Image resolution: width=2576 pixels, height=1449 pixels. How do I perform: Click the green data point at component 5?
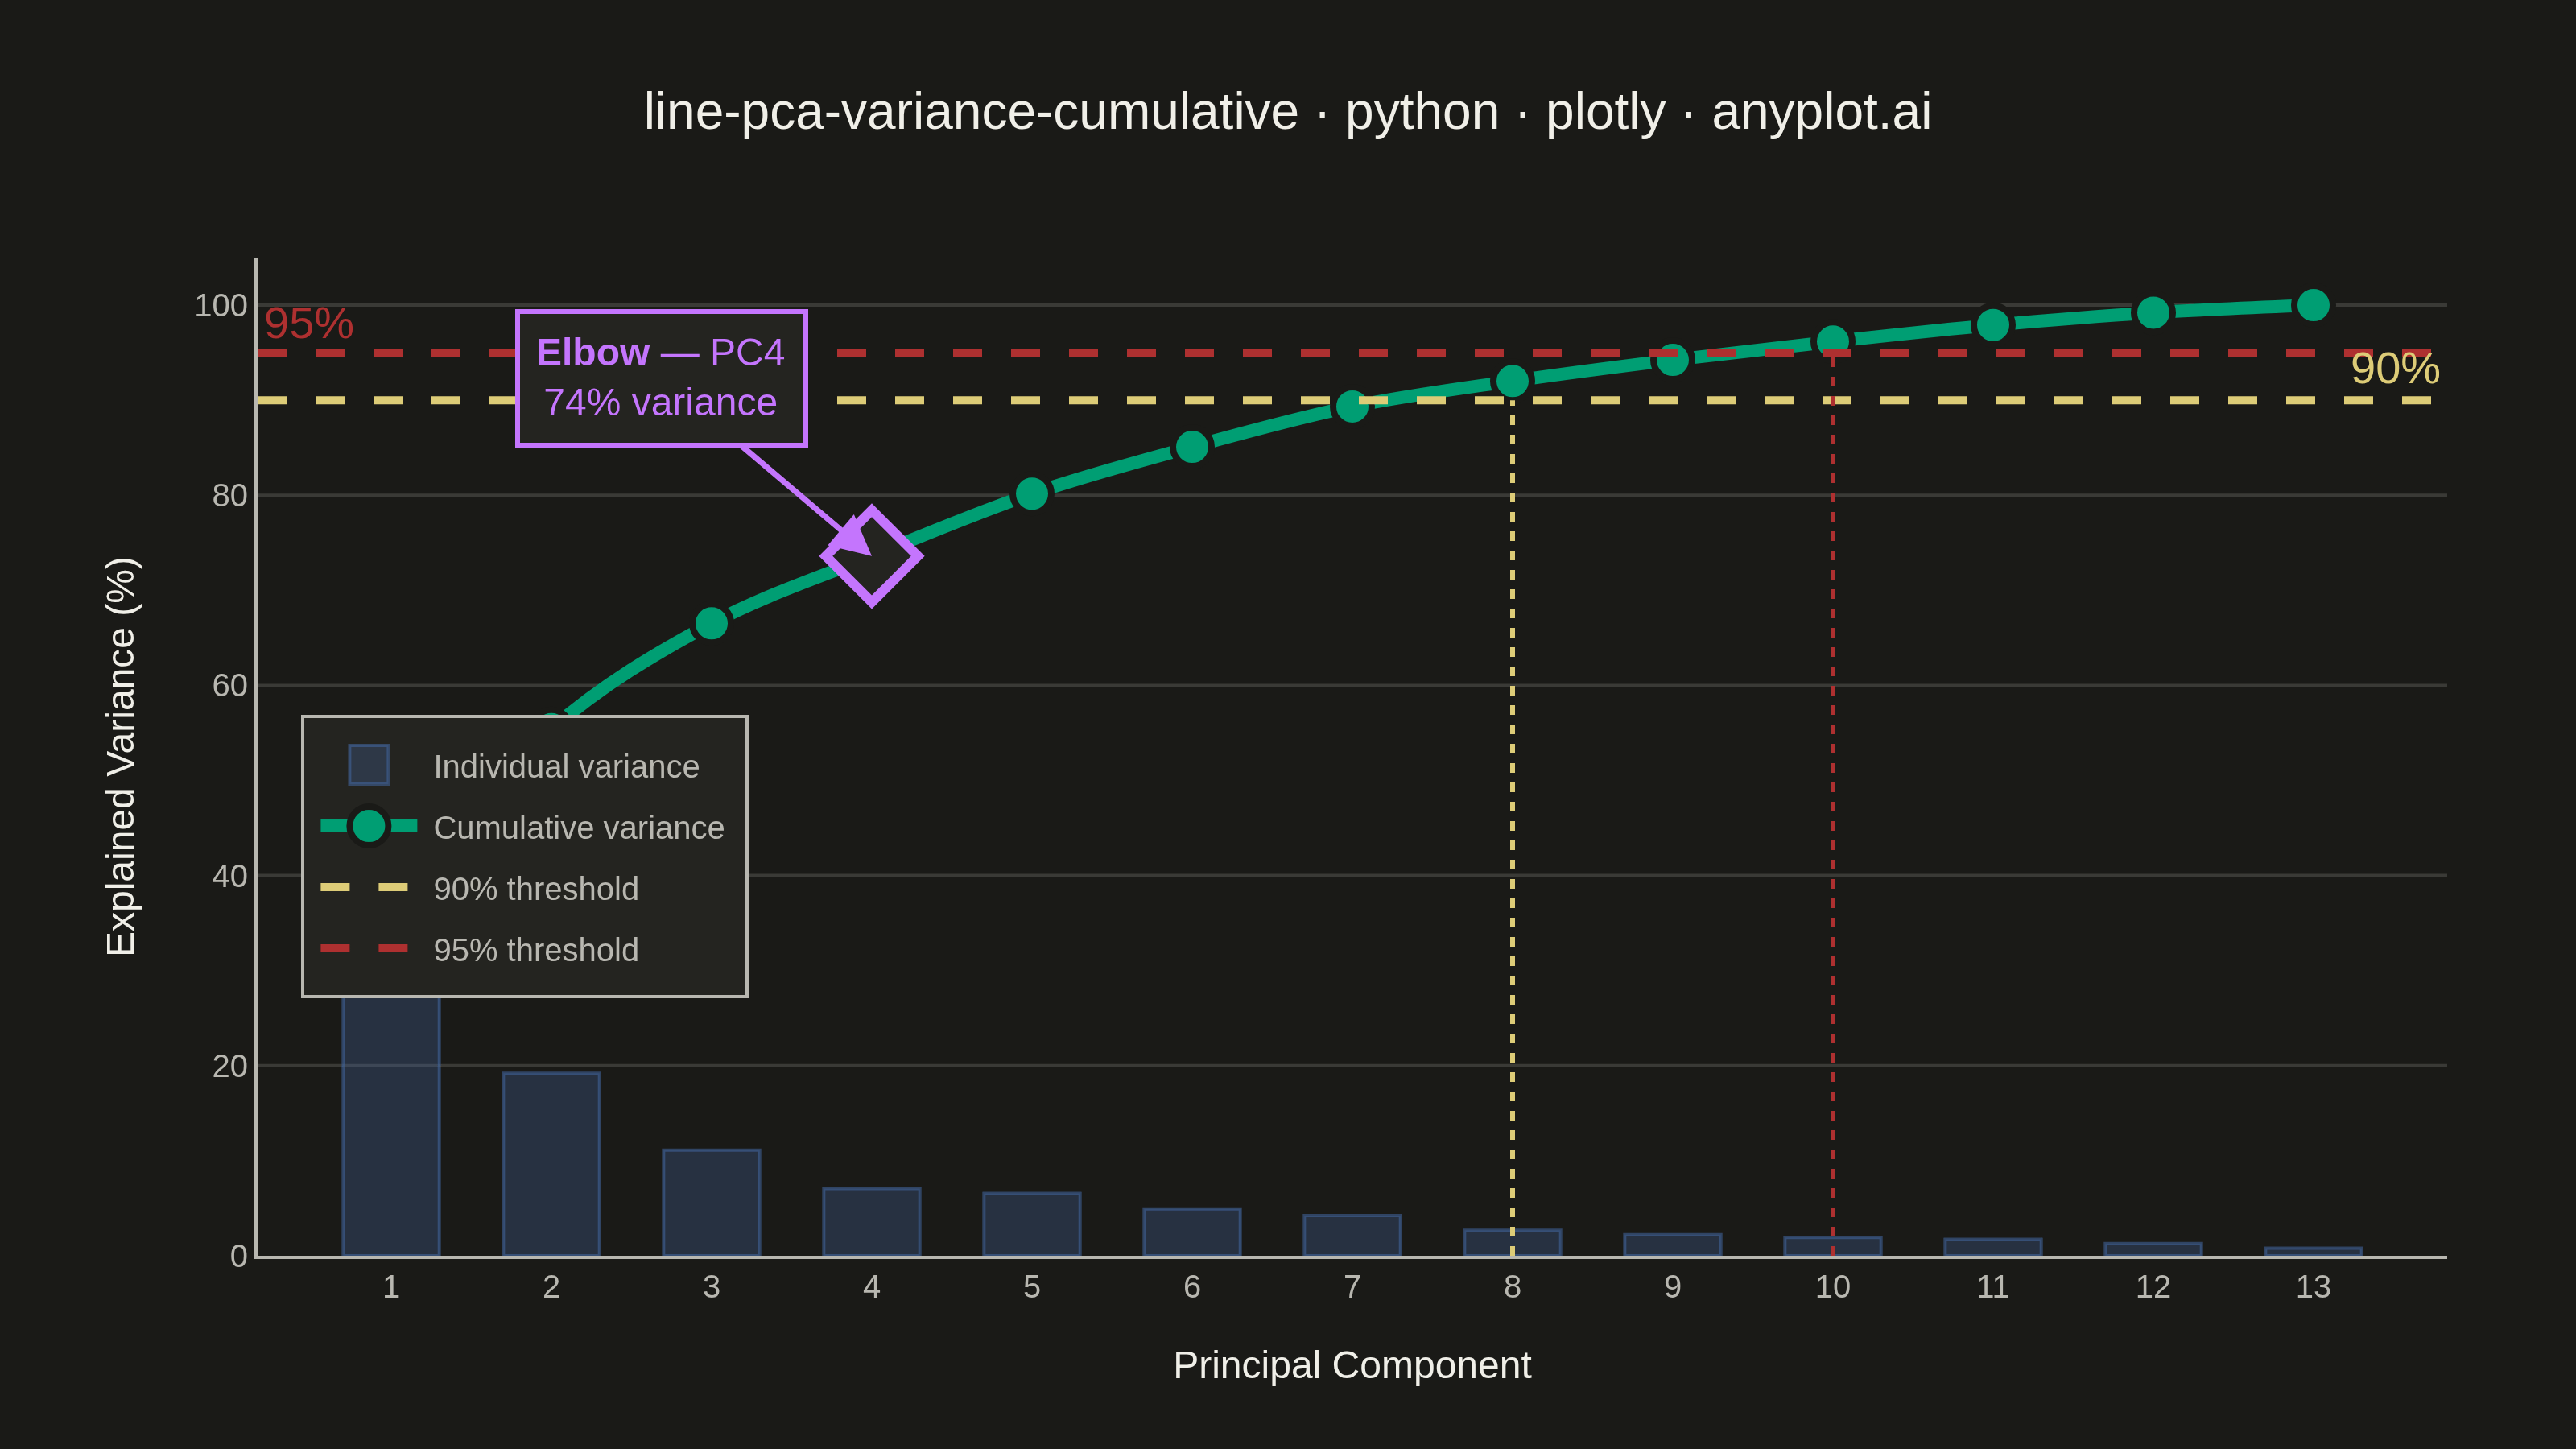pos(1031,493)
